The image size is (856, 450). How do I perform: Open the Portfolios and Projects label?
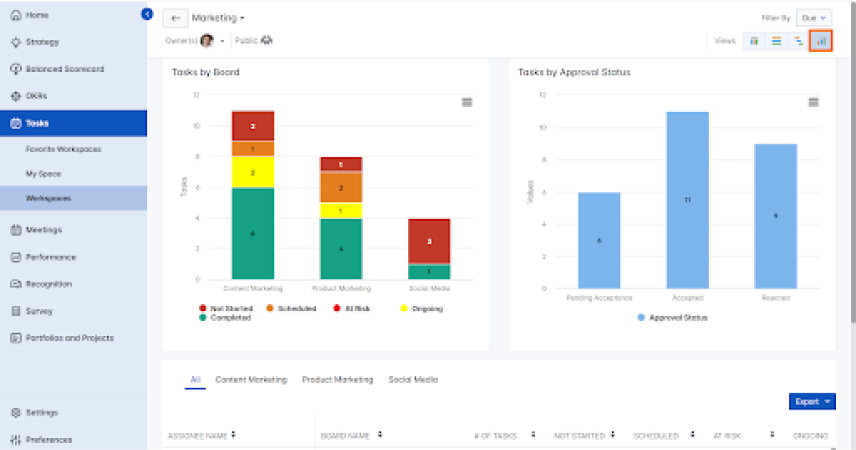[x=70, y=338]
